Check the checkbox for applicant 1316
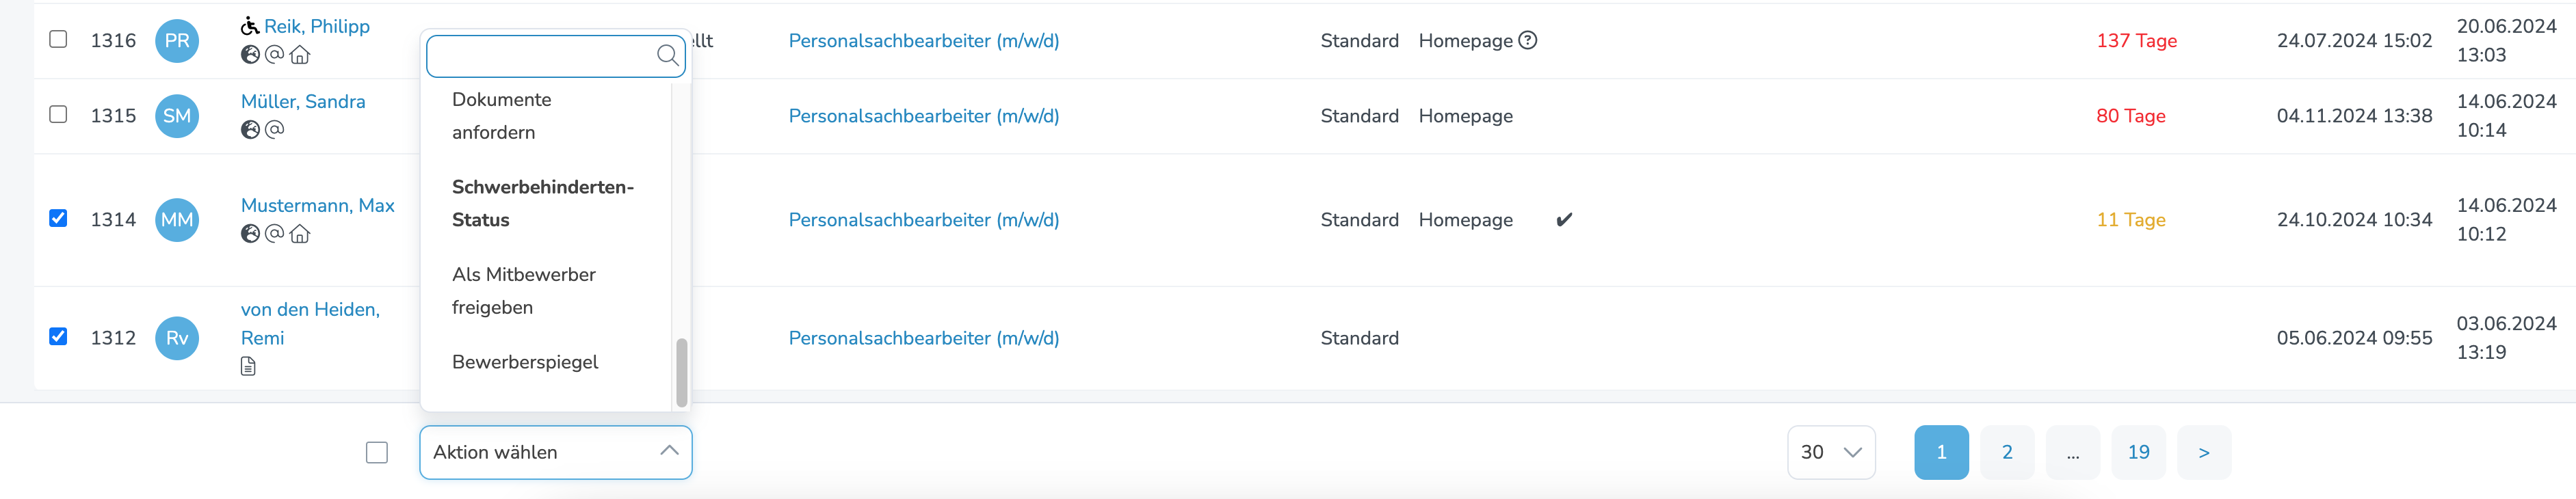This screenshot has height=499, width=2576. click(58, 39)
